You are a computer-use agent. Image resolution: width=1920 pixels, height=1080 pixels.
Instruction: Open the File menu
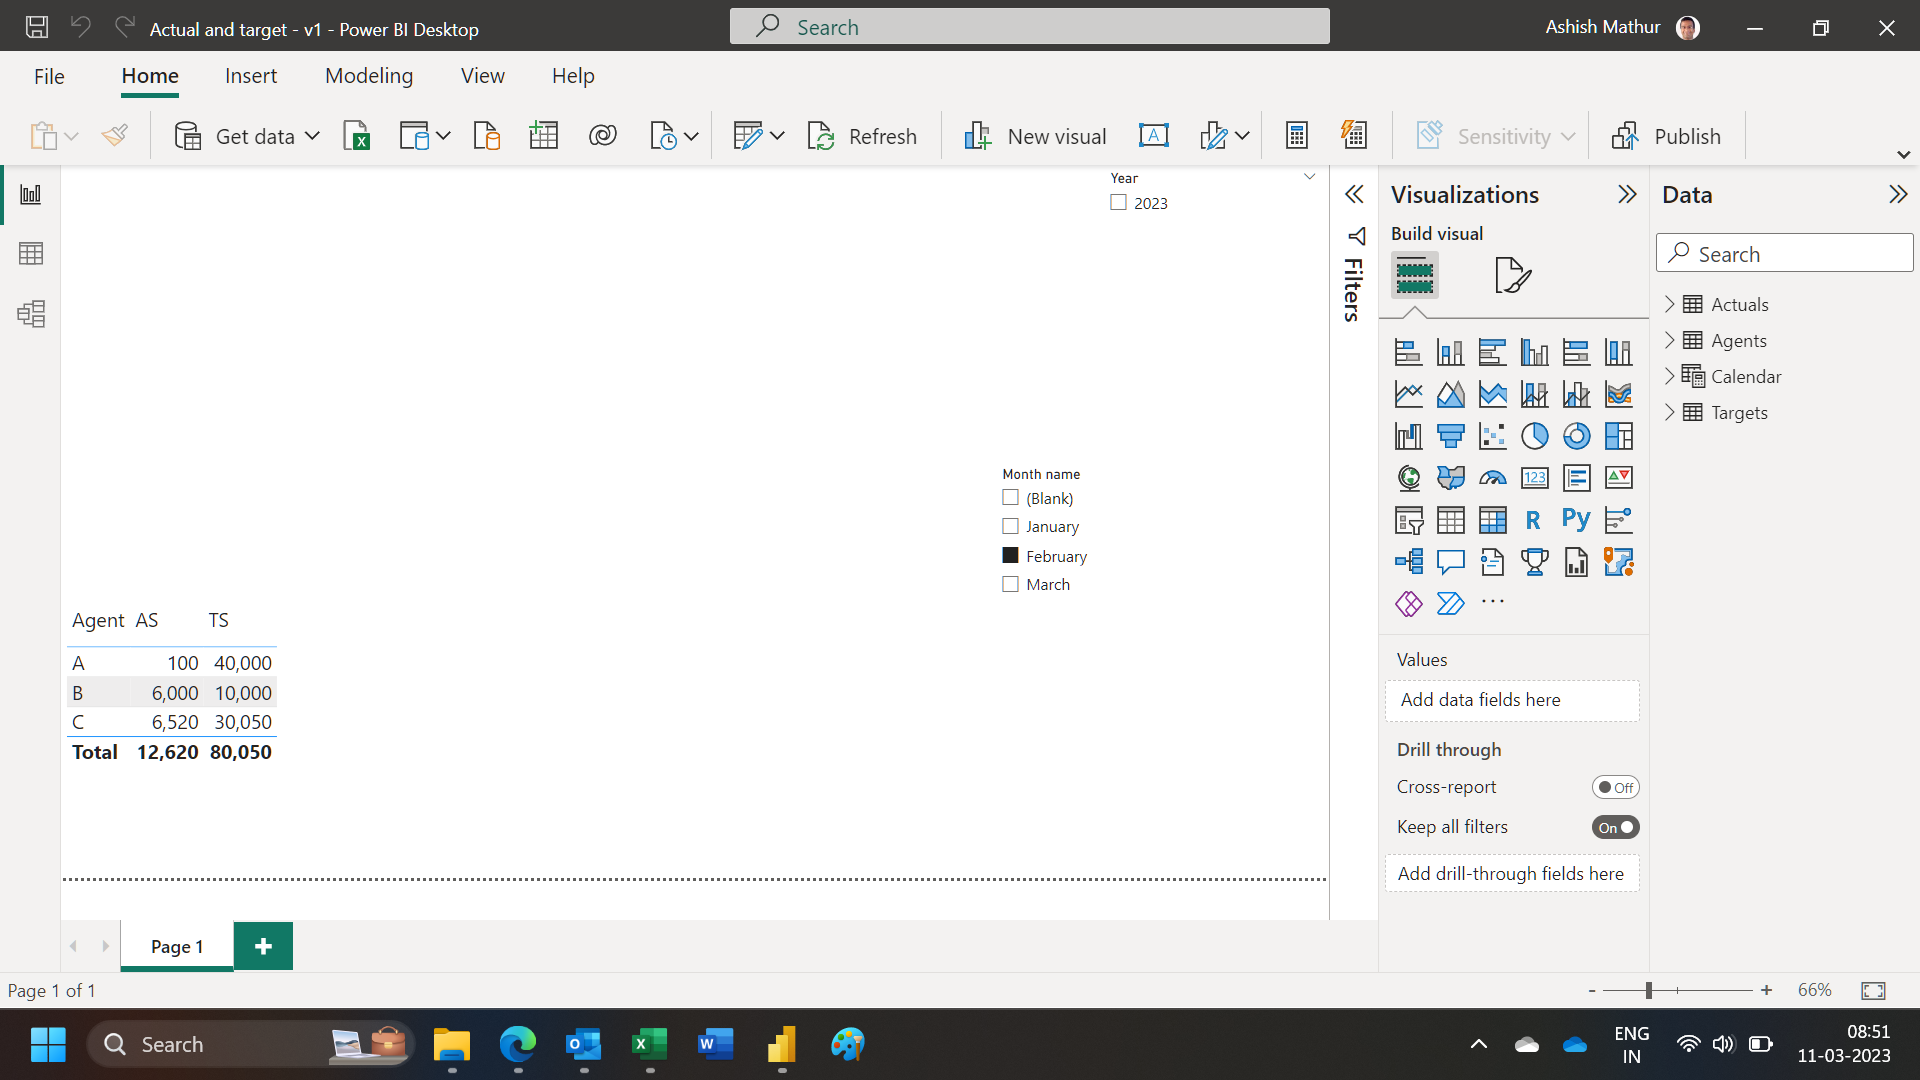pyautogui.click(x=49, y=76)
